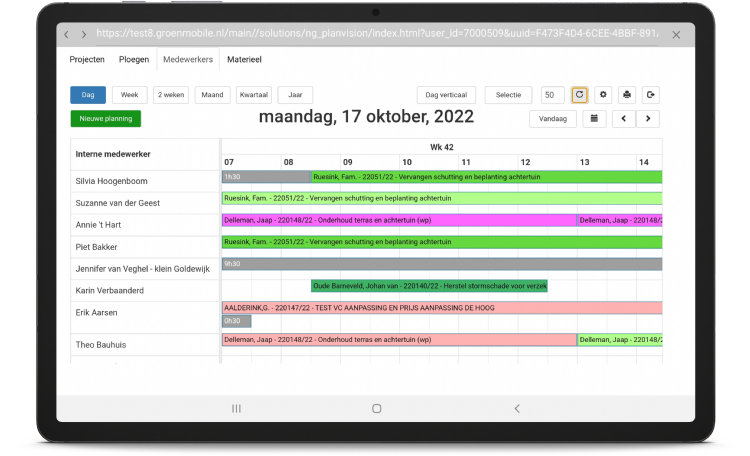Click the print icon
Screen dimensions: 750x456
(x=627, y=95)
